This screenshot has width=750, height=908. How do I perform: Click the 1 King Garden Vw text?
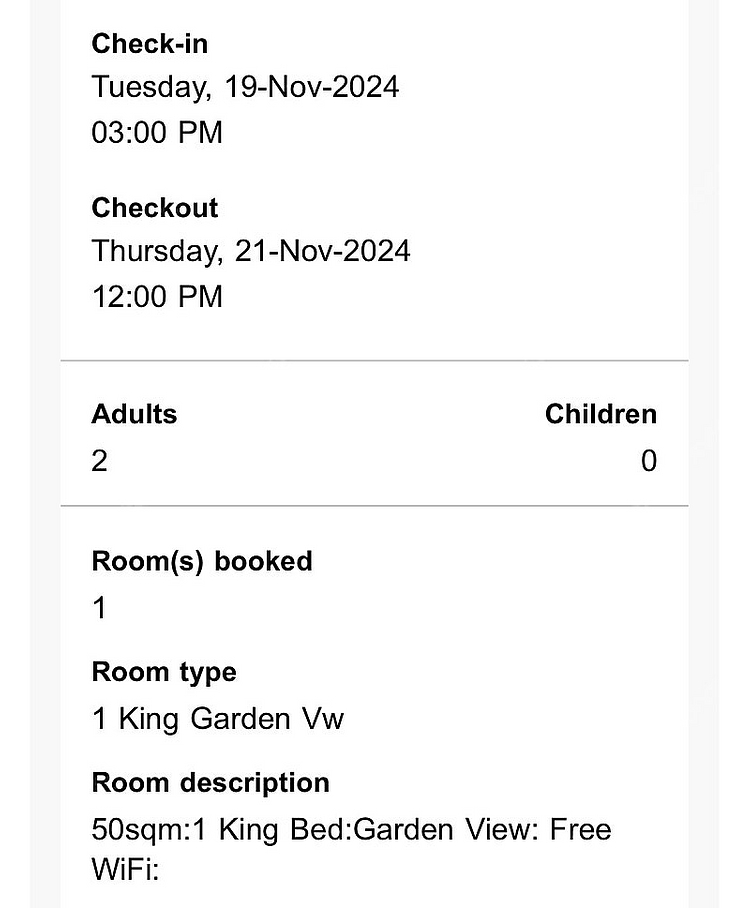[218, 719]
